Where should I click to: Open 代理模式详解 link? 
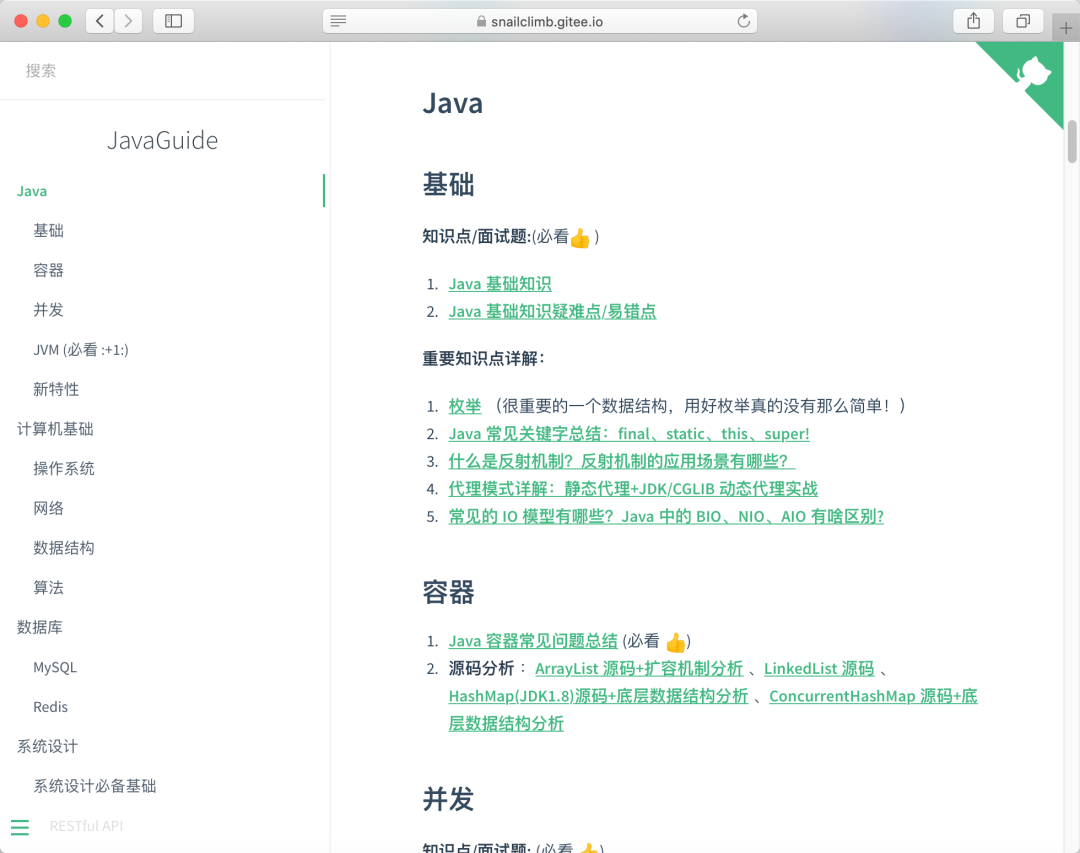(x=633, y=489)
